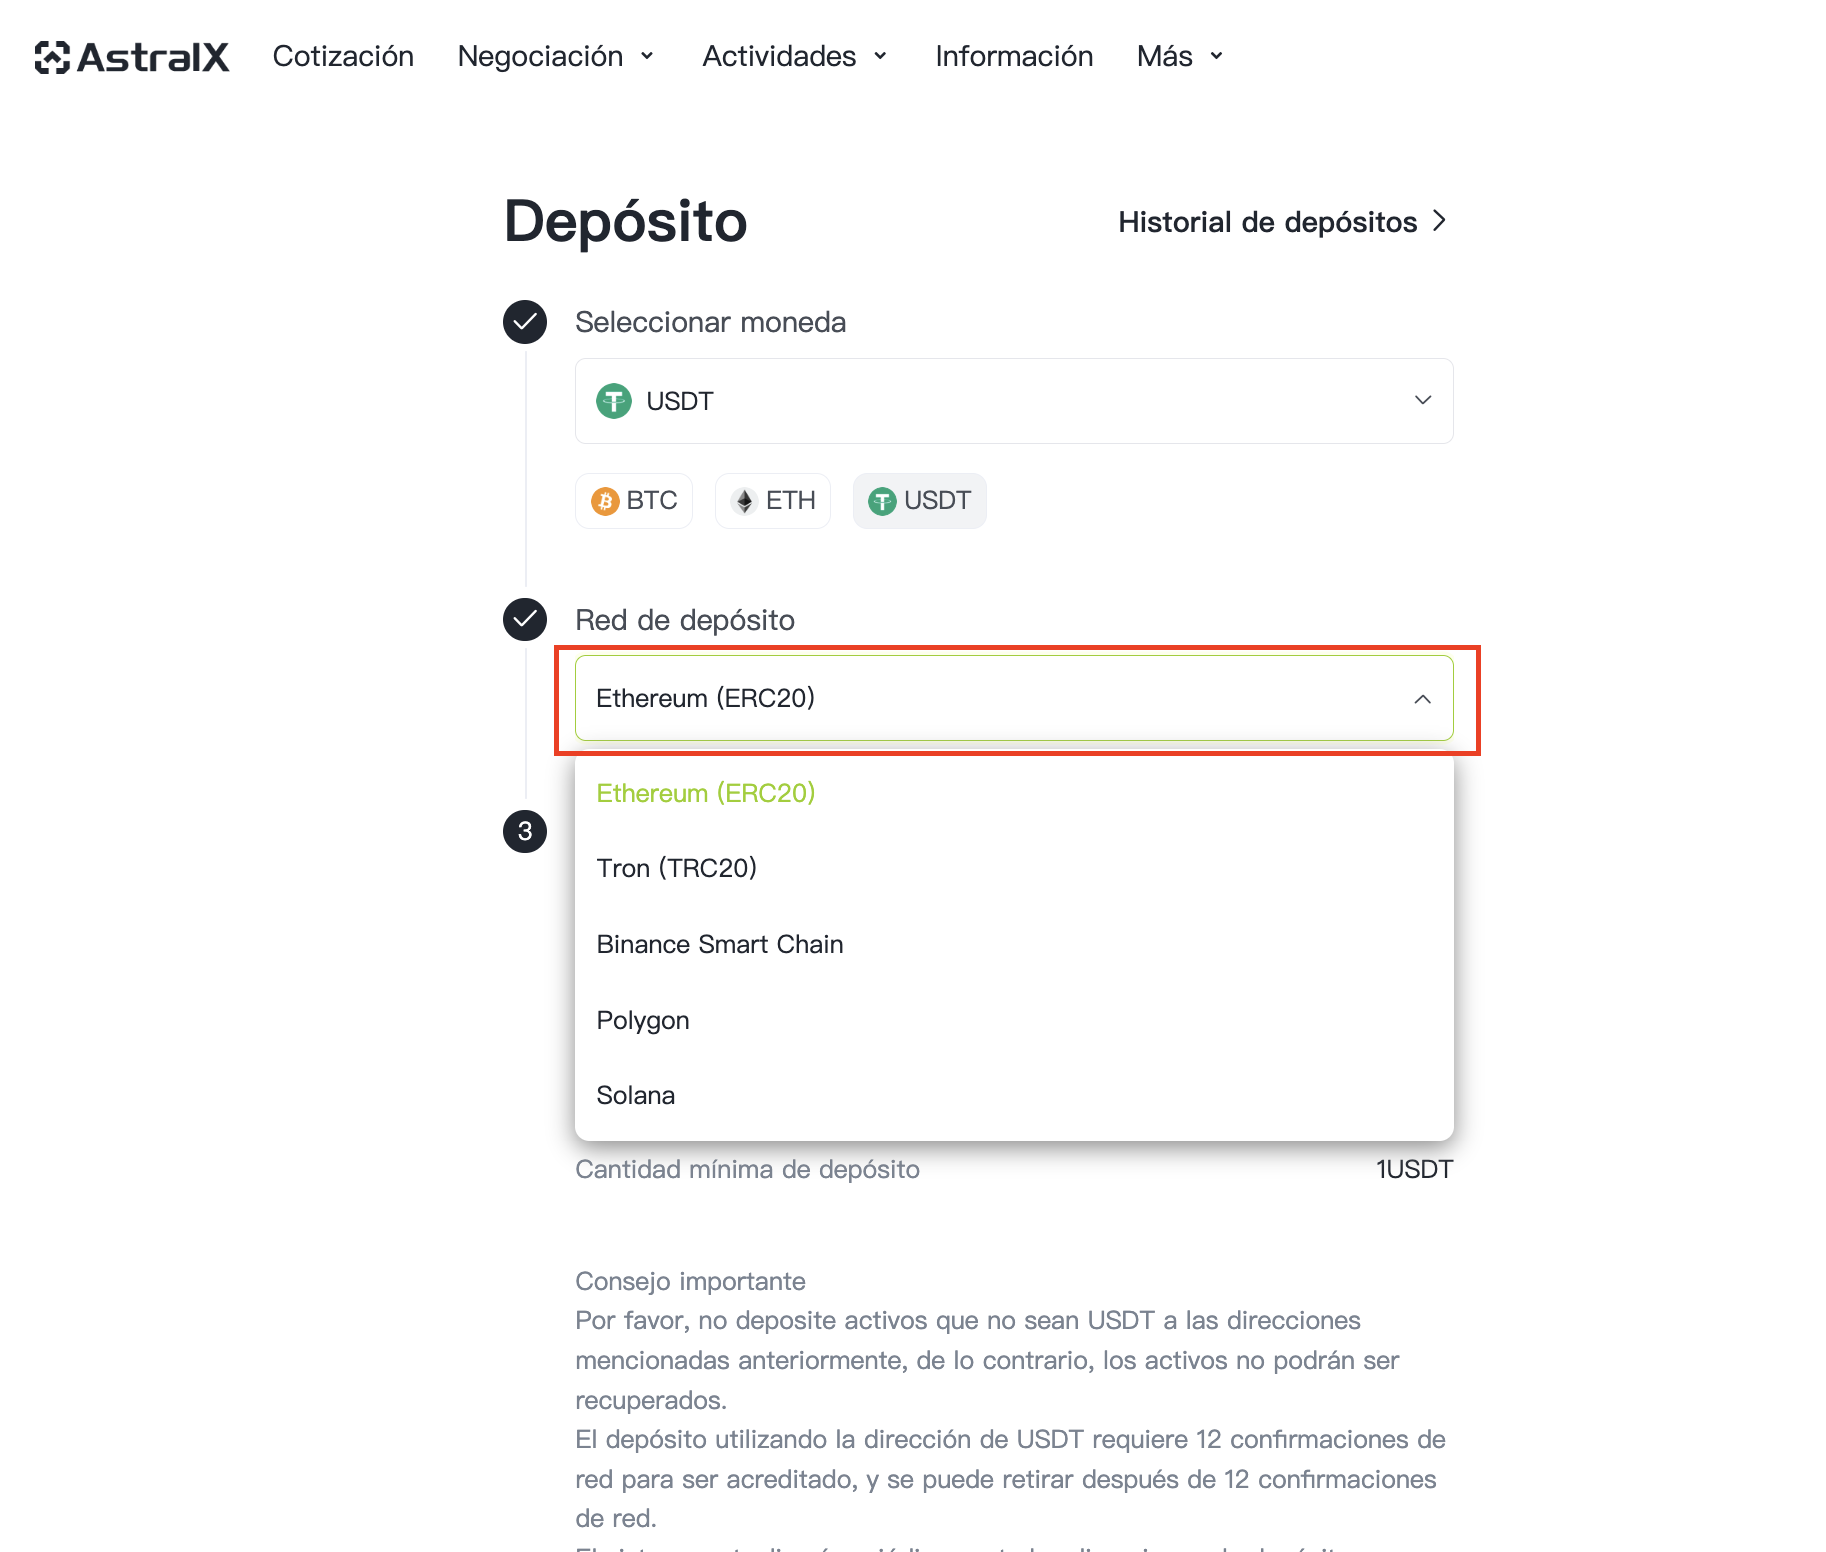Choose Tron (TRC20) network option

pyautogui.click(x=1014, y=868)
